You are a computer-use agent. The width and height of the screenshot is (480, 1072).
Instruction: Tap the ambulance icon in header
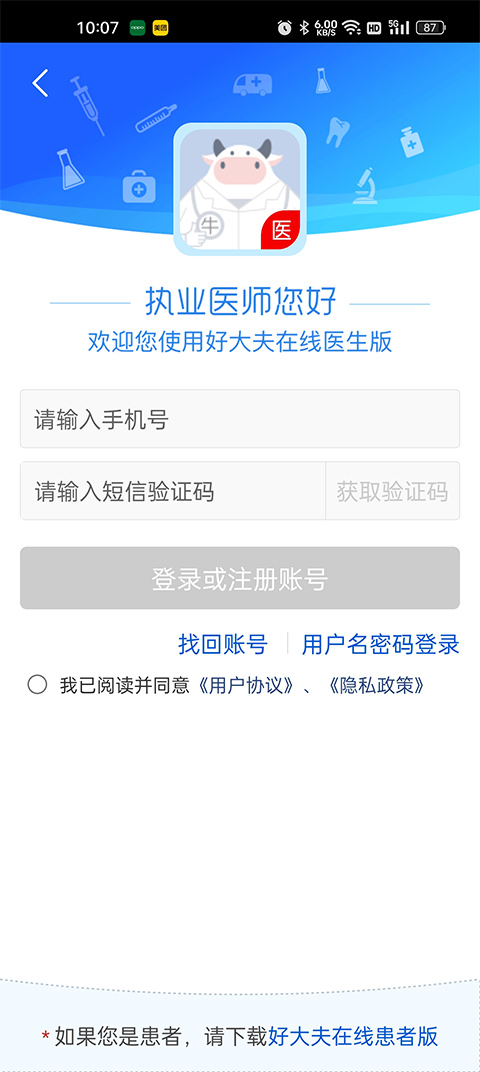[x=252, y=85]
